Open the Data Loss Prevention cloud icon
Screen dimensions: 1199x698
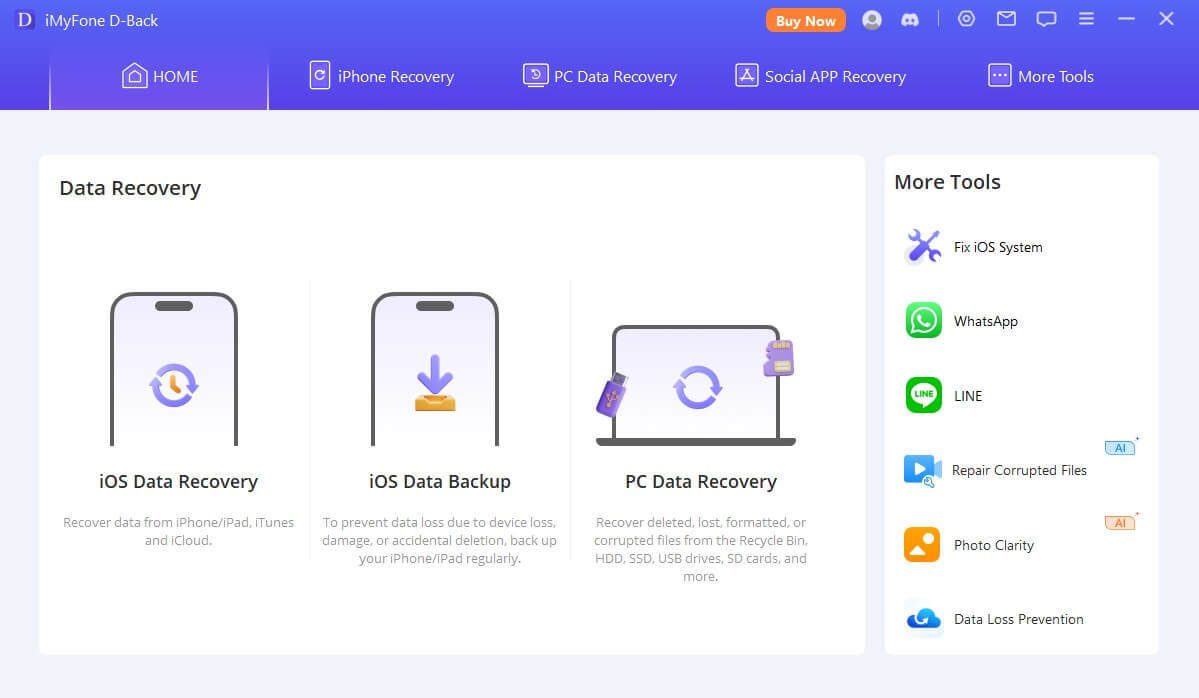point(922,619)
